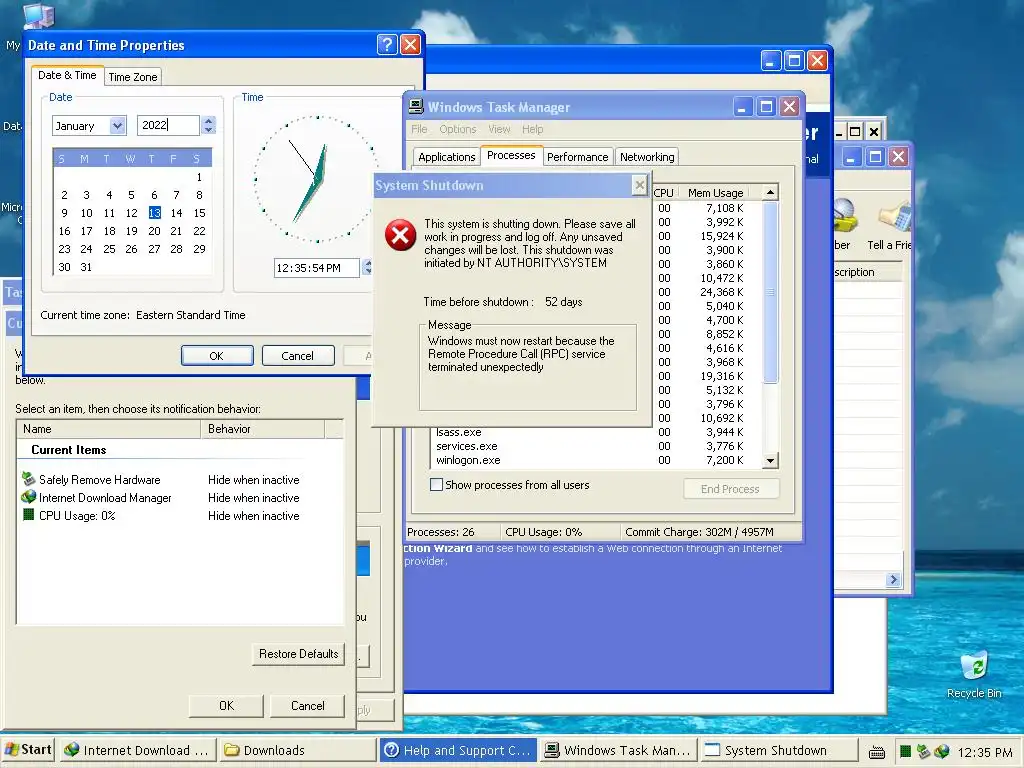Click Cancel in the notifications customize dialog
The height and width of the screenshot is (768, 1024).
(x=308, y=705)
